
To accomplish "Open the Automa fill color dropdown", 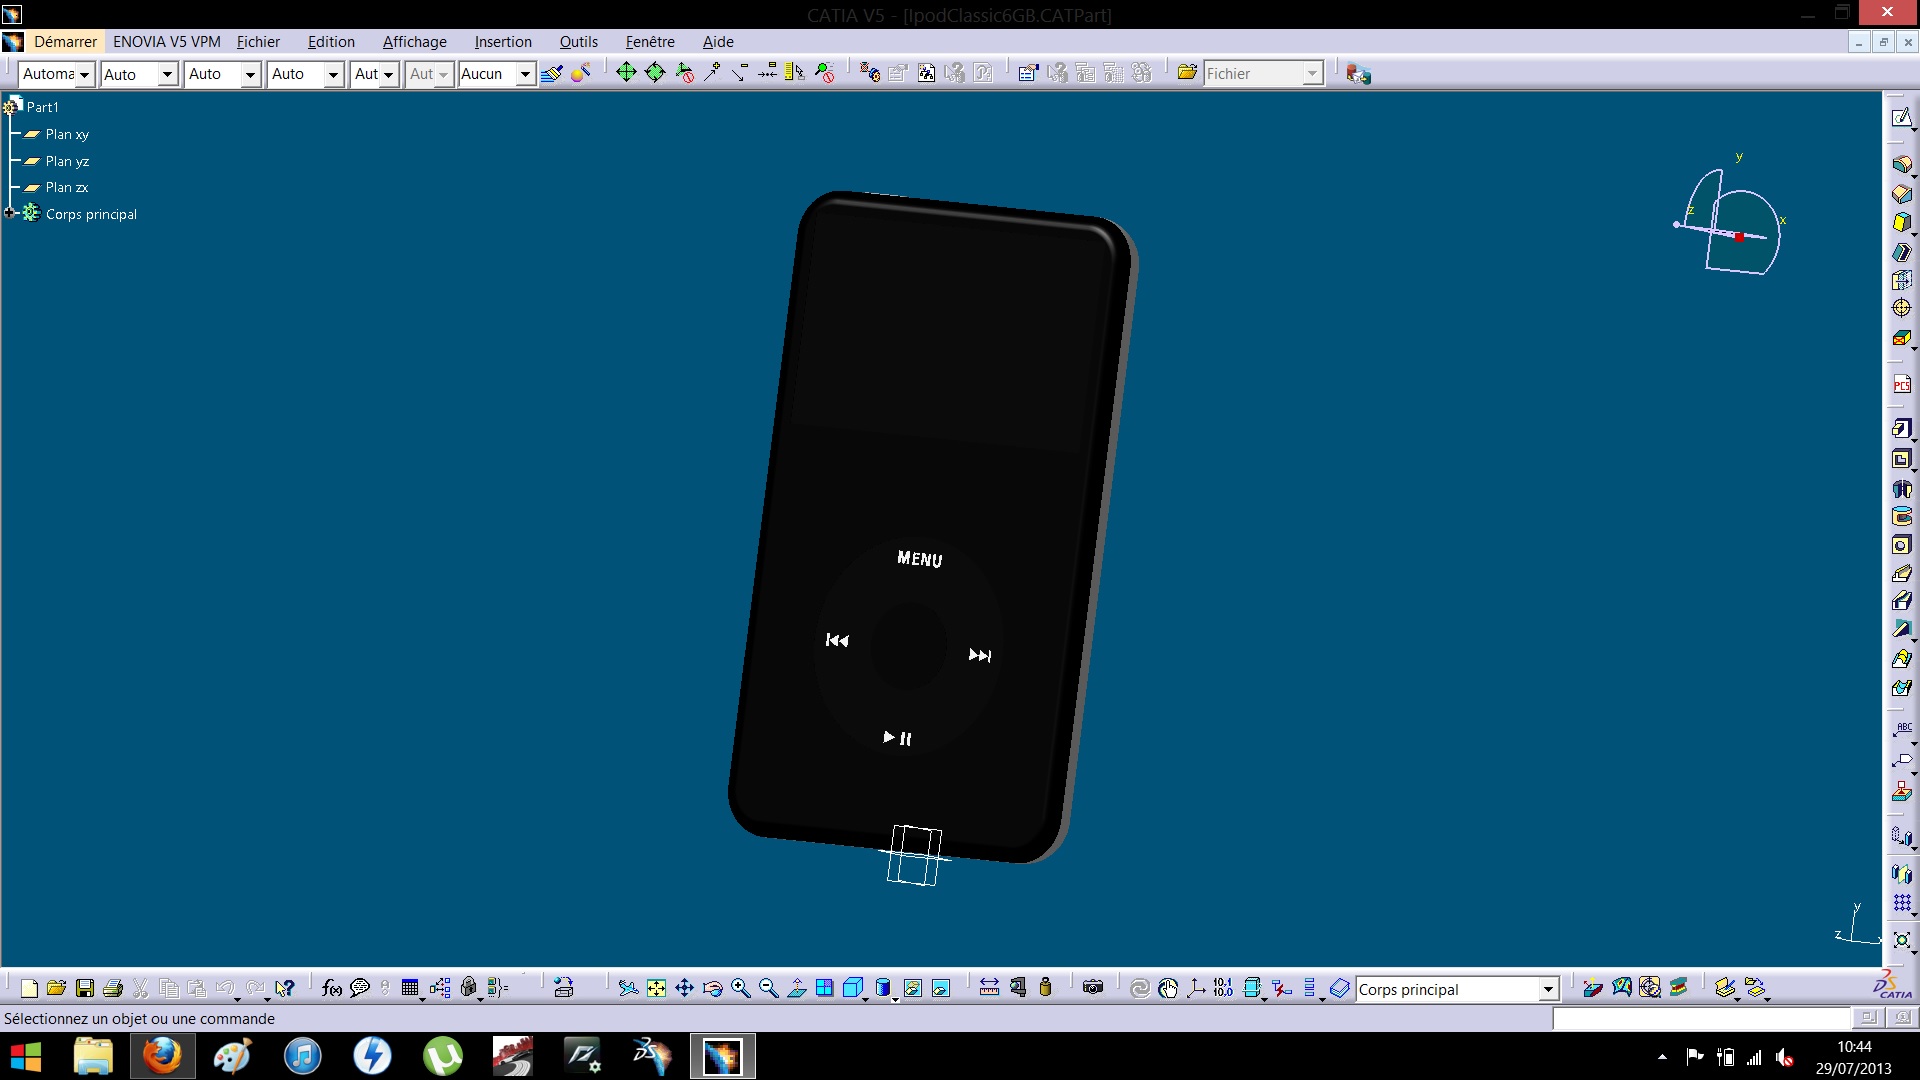I will pos(85,74).
